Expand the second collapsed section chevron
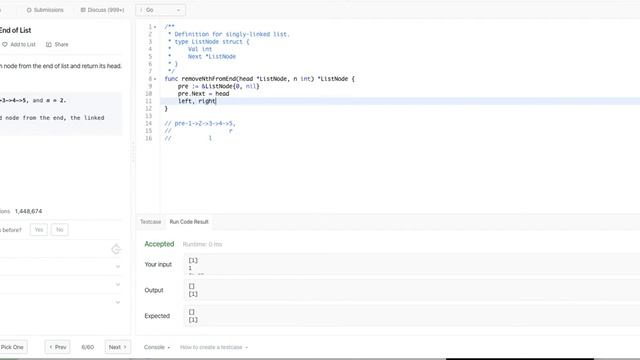Screen dimensions: 640x360 [x=118, y=284]
